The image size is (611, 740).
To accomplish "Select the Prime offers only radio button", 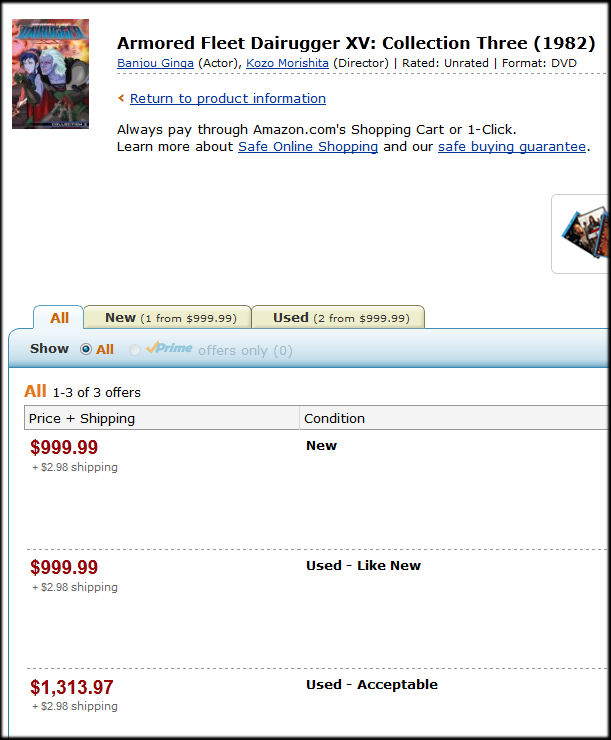I will 135,350.
